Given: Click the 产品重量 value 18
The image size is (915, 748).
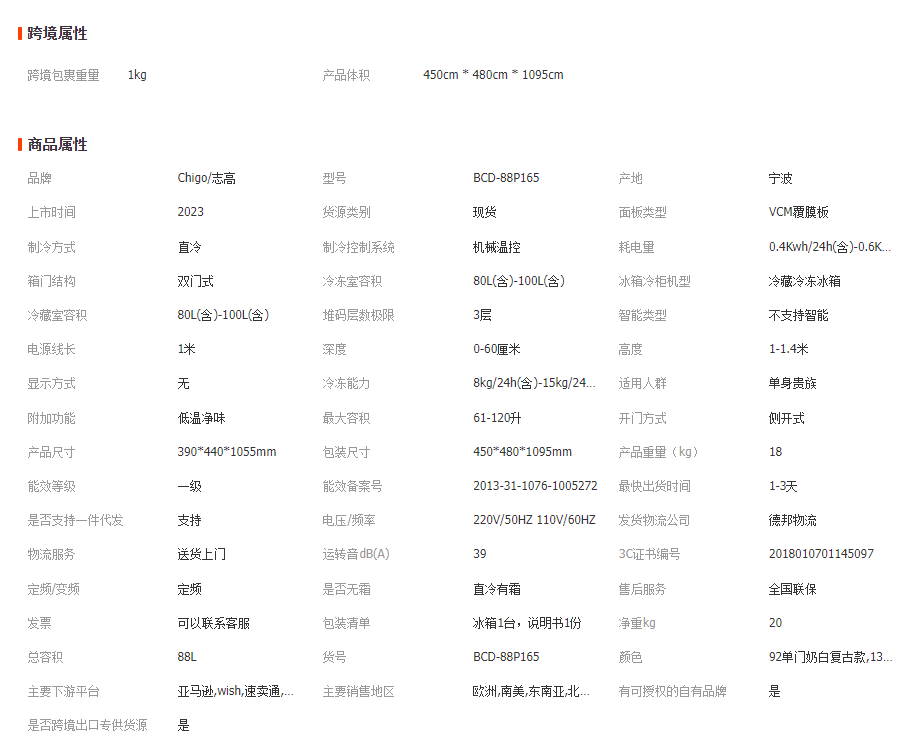Looking at the screenshot, I should point(776,452).
